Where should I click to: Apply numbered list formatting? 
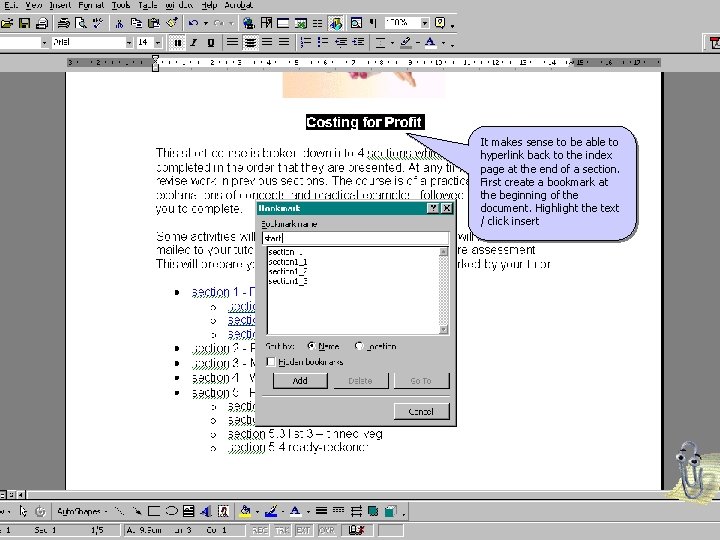coord(306,42)
